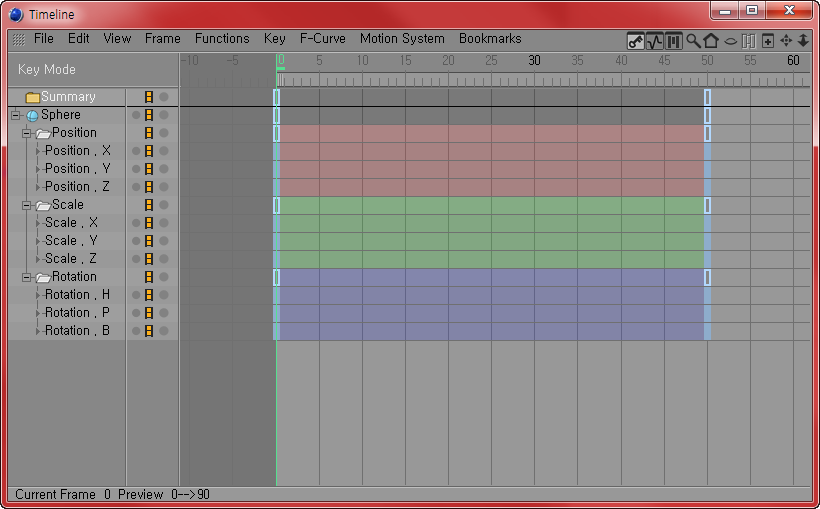Click the eye-shaped view icon
Screen dimensions: 820x509
click(731, 41)
